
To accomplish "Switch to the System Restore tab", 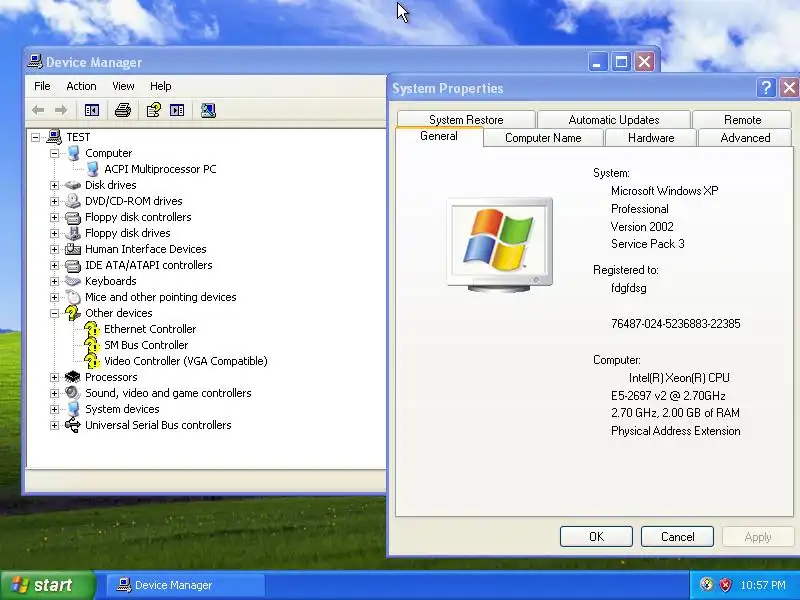I will click(466, 119).
